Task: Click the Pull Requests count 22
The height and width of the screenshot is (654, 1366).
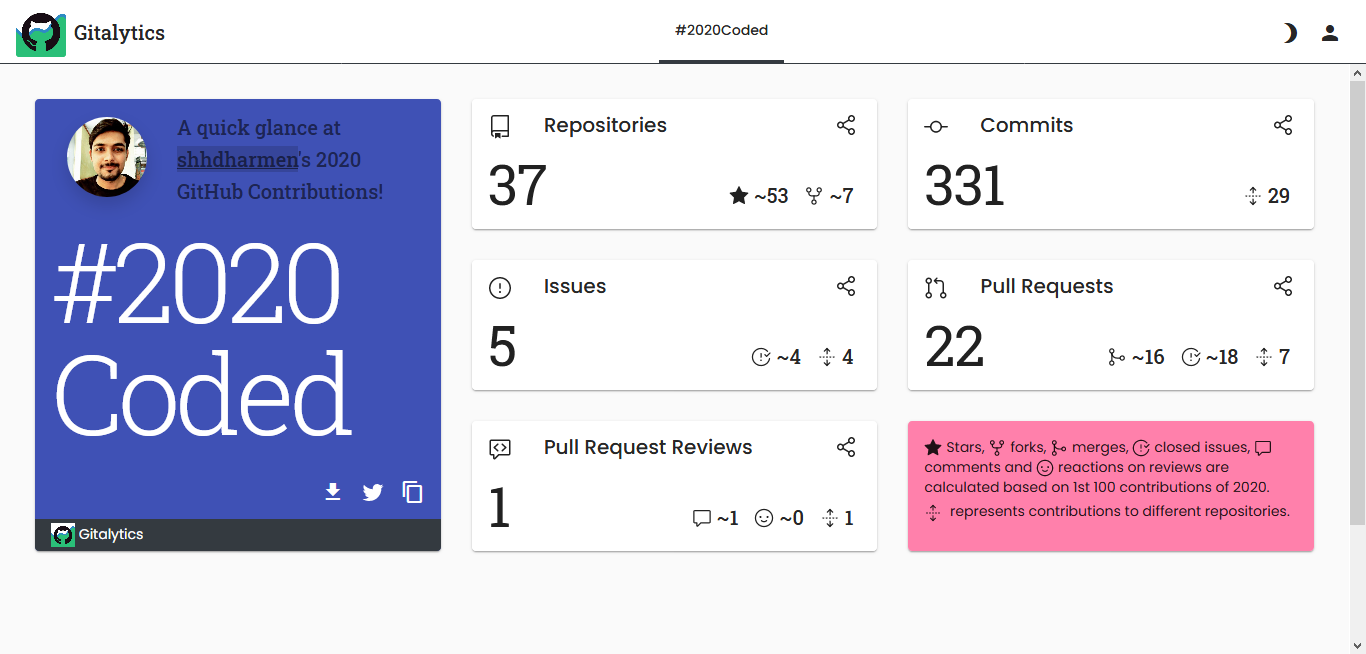Action: click(x=954, y=347)
